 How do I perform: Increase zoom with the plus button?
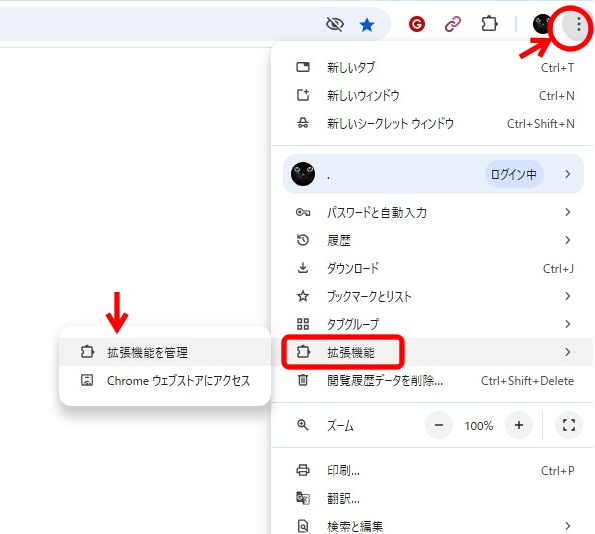519,425
